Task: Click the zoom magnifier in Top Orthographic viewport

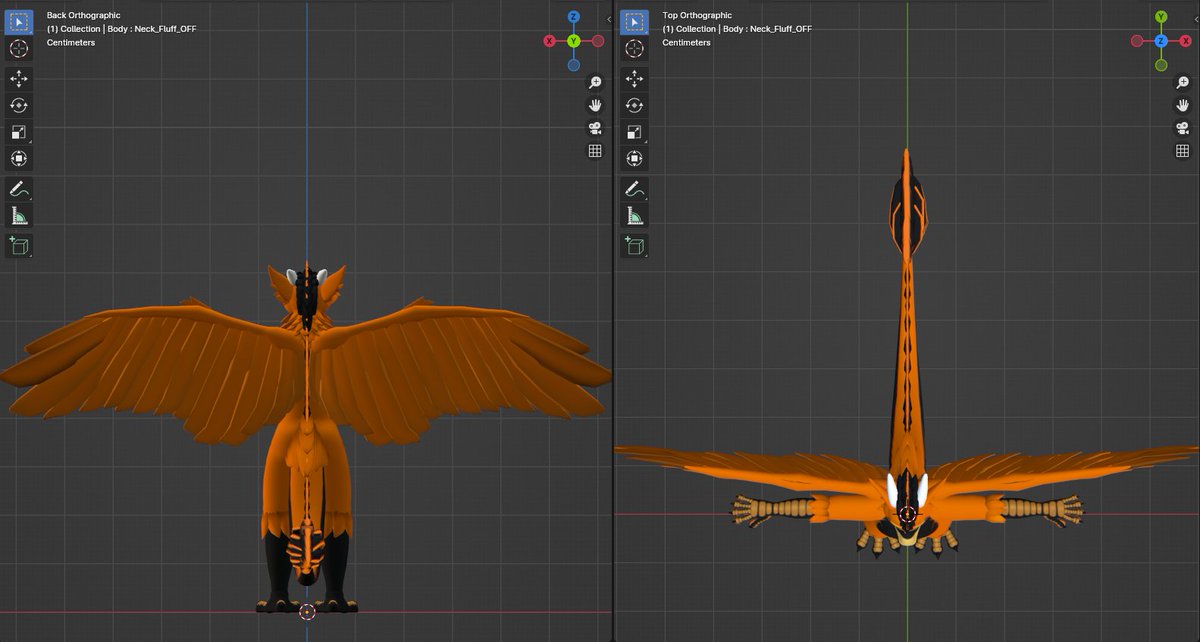Action: (1182, 83)
